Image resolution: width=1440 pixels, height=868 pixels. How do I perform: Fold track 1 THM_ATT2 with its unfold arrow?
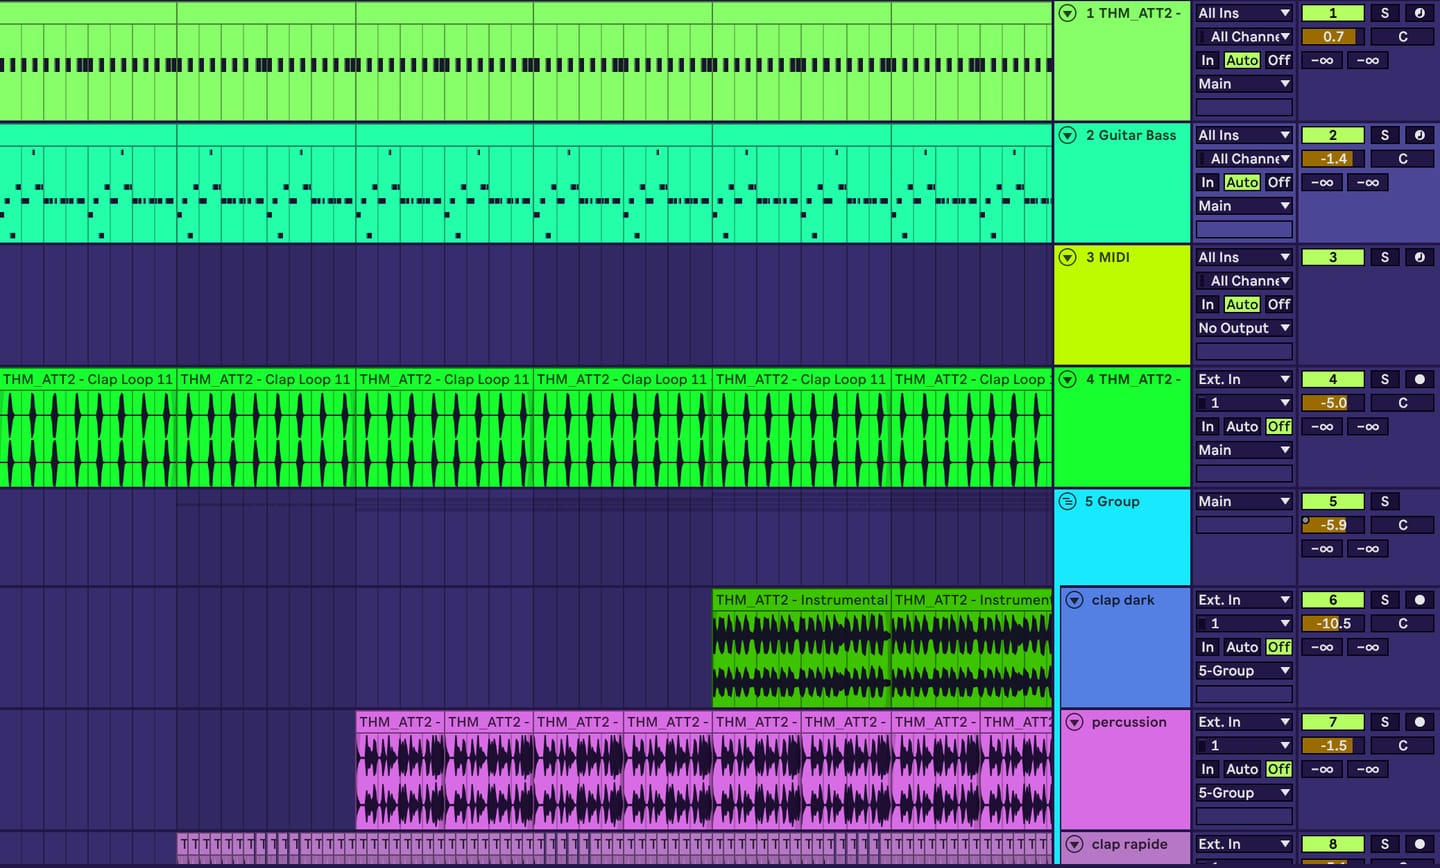pos(1067,13)
